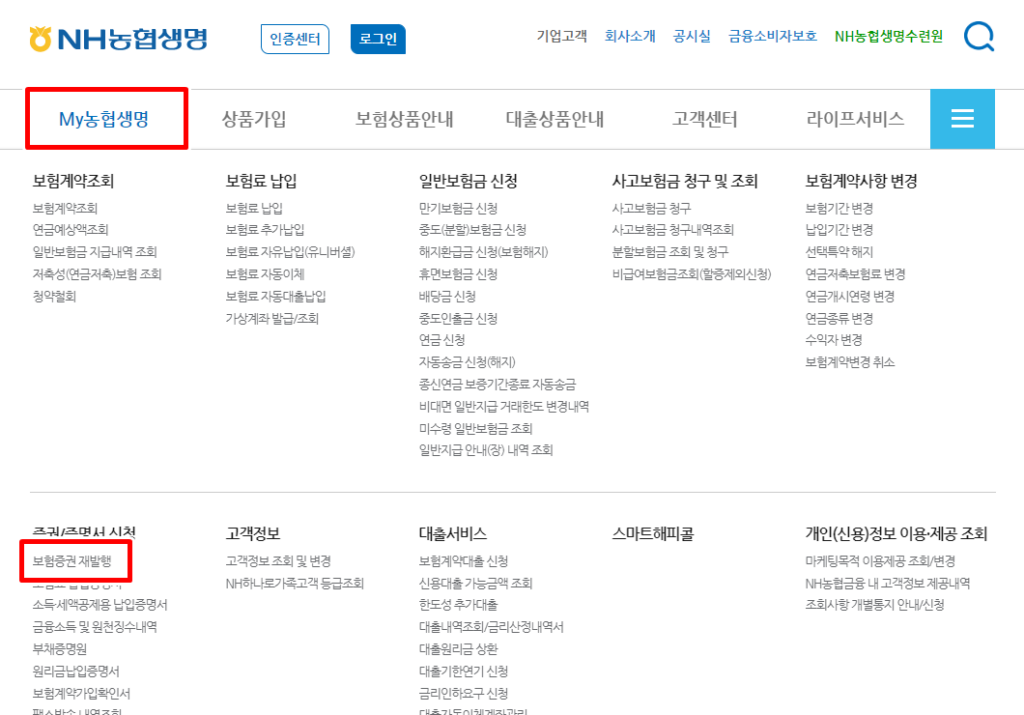The height and width of the screenshot is (715, 1024).
Task: Open 금융소득 및 원천징수내역
Action: point(95,628)
